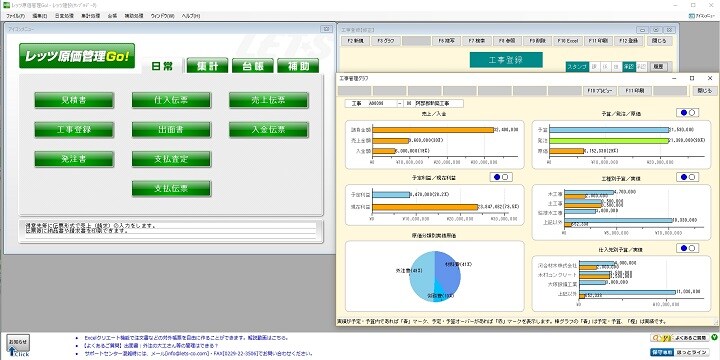Screen dimensions: 720x360
Task: Click F10 プレビュー in the graph window
Action: click(x=600, y=91)
